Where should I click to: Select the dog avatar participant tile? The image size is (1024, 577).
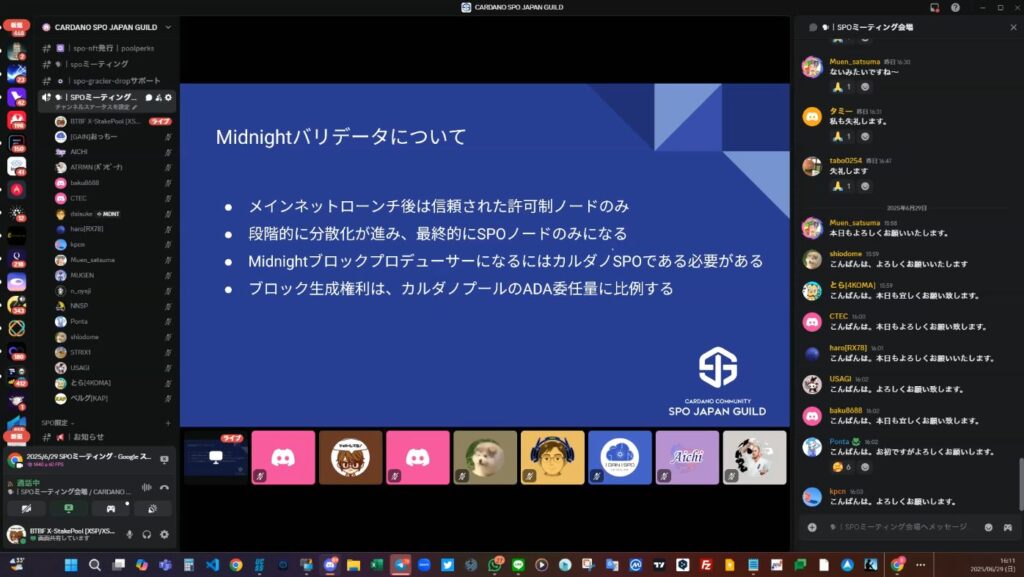[485, 458]
